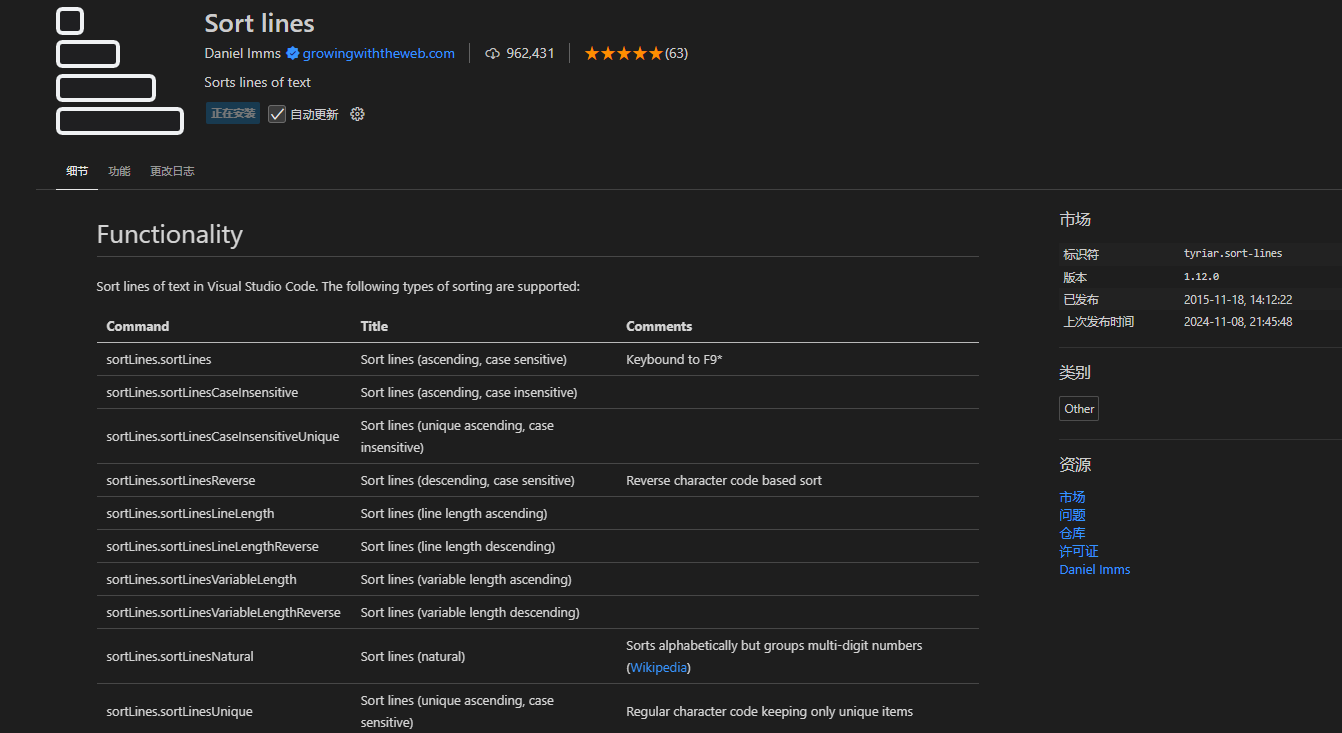Open the extension settings gear icon
This screenshot has height=733, width=1342.
[357, 114]
